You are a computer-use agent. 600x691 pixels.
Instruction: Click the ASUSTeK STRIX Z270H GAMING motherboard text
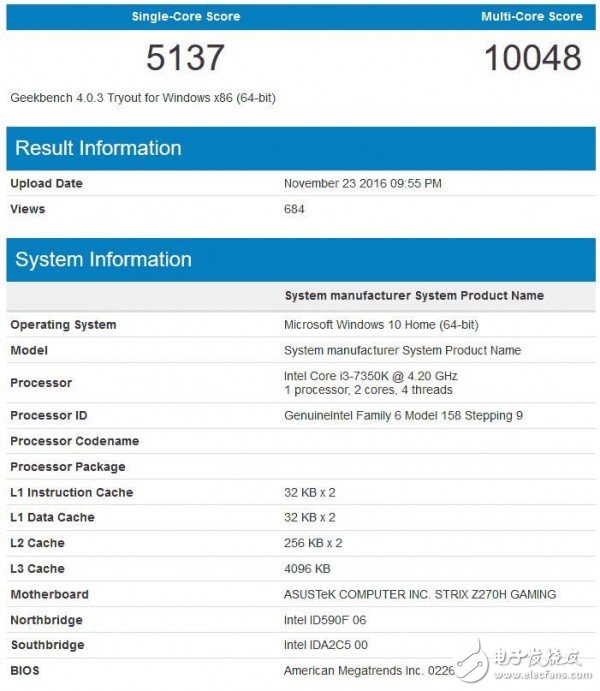click(x=420, y=594)
